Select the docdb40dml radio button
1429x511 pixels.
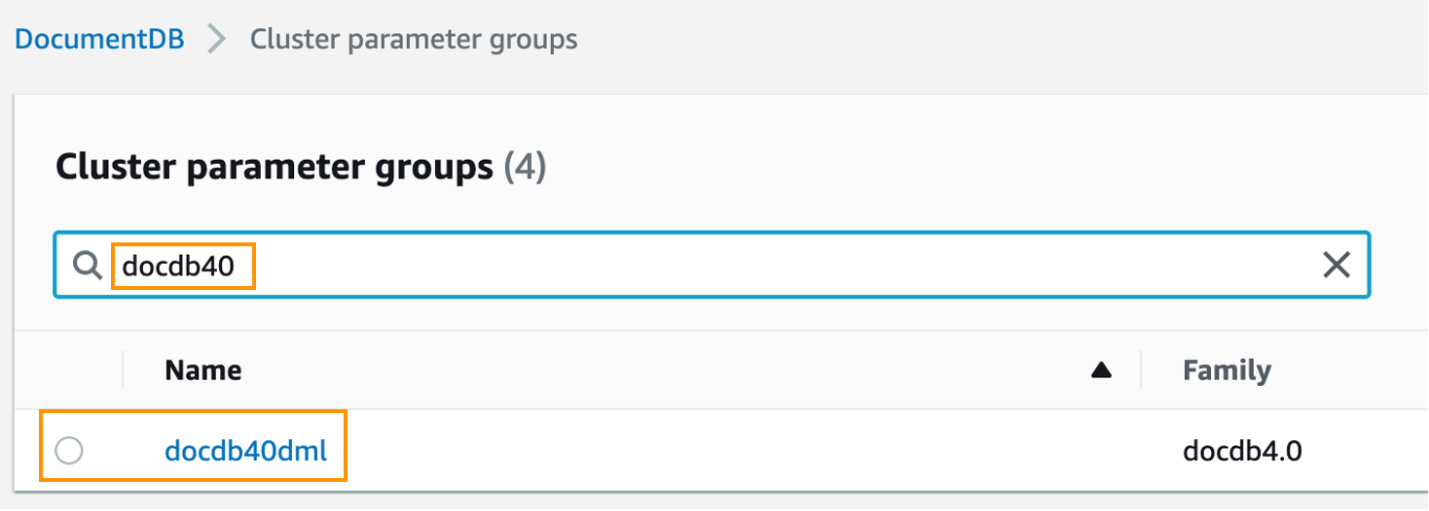pyautogui.click(x=69, y=451)
